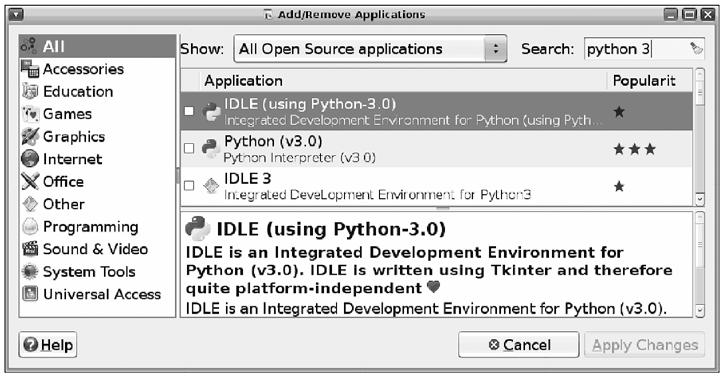This screenshot has width=724, height=377.
Task: Select the Office category
Action: click(97, 182)
